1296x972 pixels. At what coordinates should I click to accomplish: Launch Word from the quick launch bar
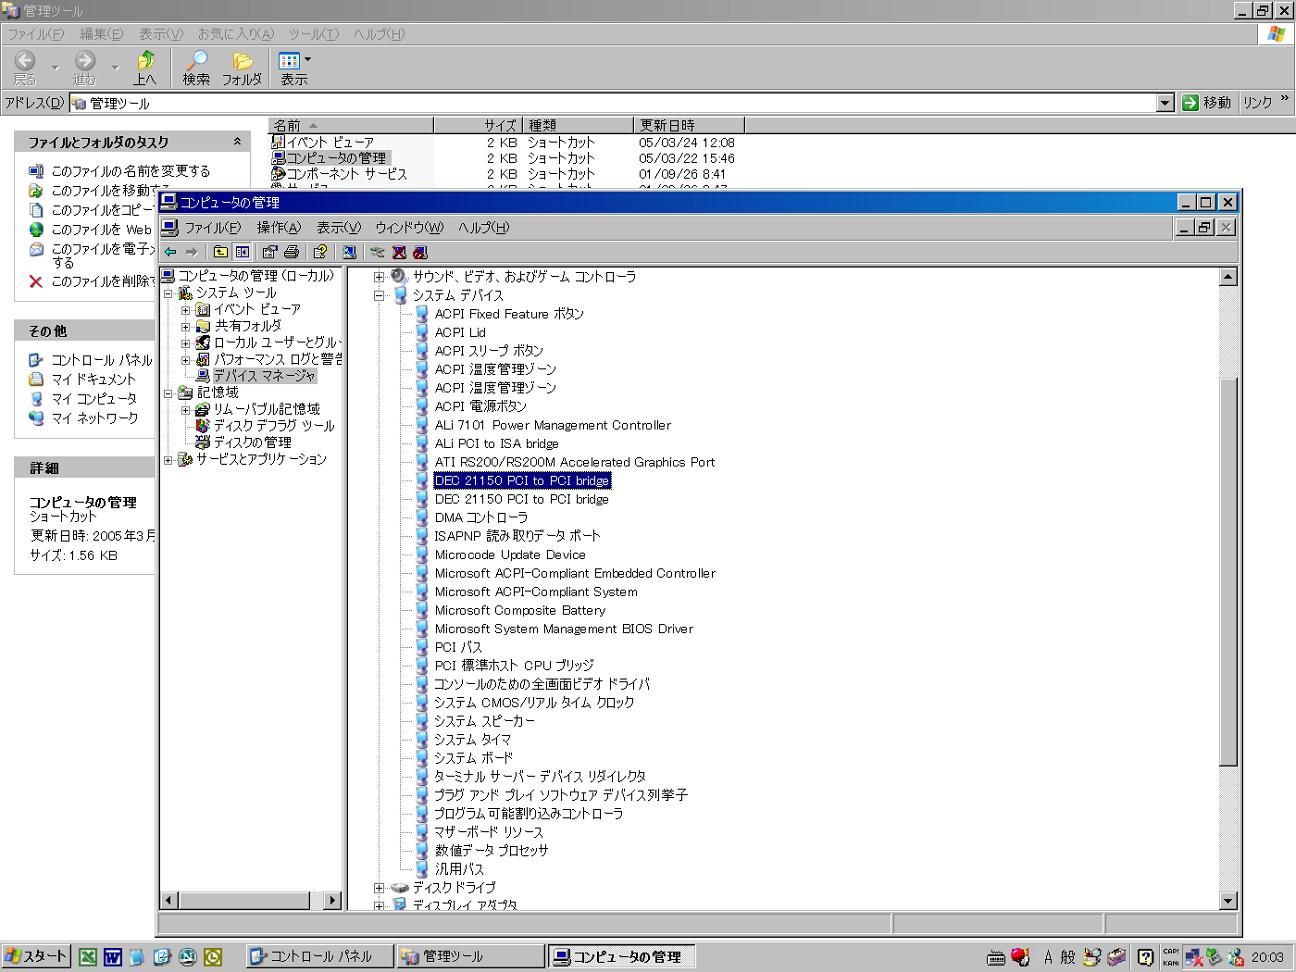(112, 957)
